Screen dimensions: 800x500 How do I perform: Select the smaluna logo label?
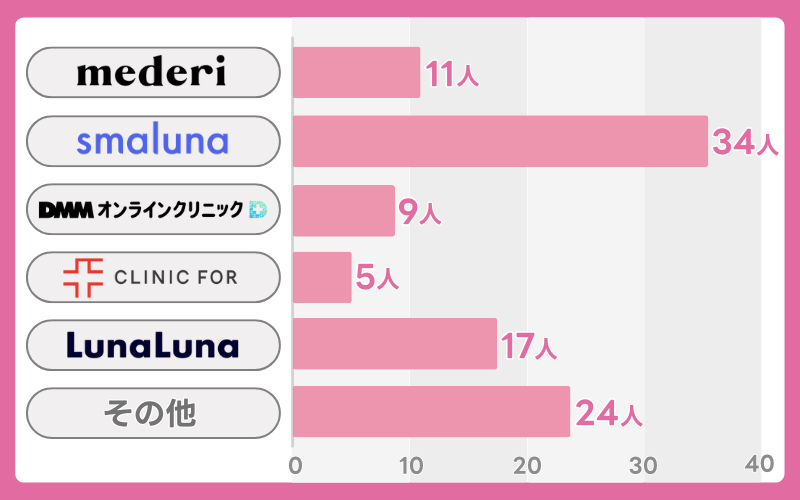click(152, 141)
